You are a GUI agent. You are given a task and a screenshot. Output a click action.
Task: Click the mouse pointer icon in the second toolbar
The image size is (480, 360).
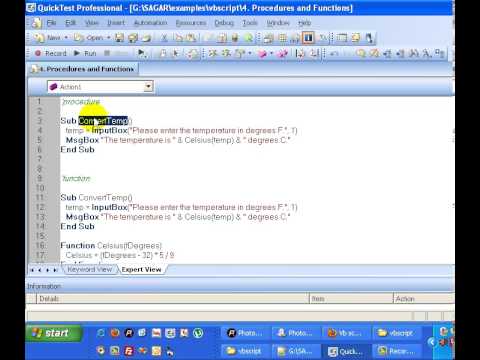(x=175, y=53)
